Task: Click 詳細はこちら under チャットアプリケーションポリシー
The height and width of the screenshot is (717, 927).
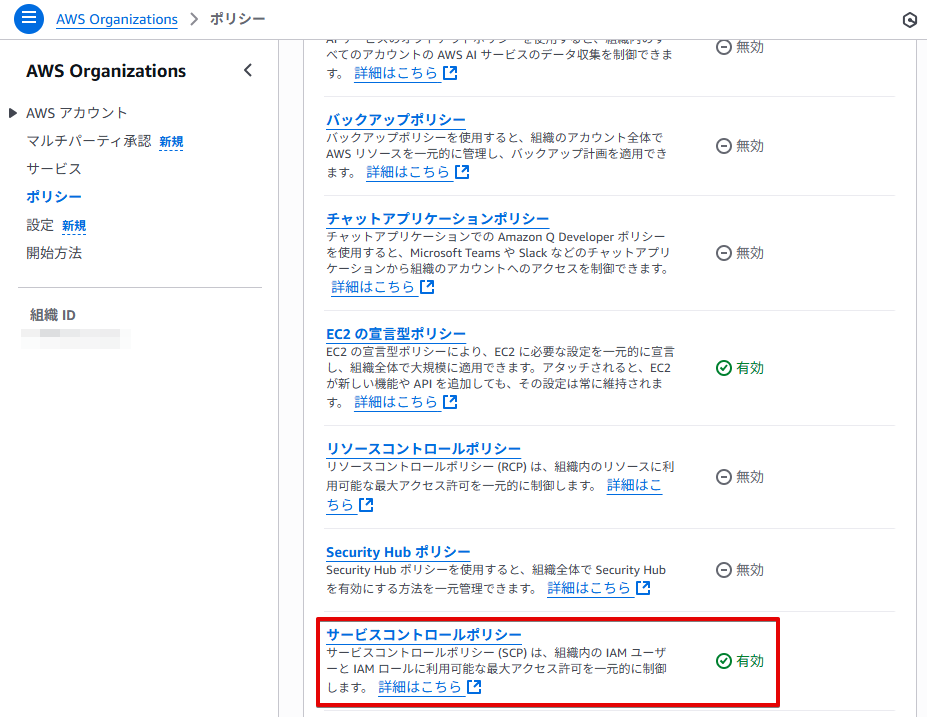Action: point(373,287)
